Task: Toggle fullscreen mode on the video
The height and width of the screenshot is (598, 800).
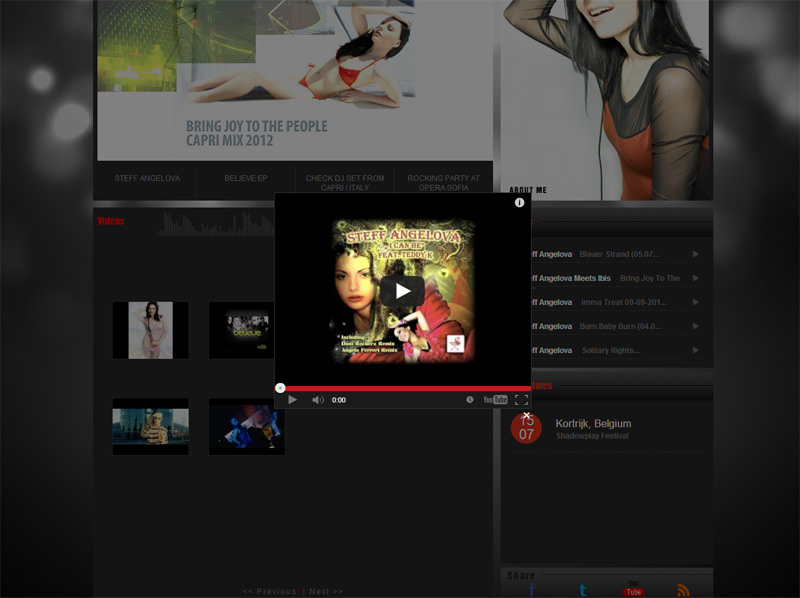Action: [521, 400]
